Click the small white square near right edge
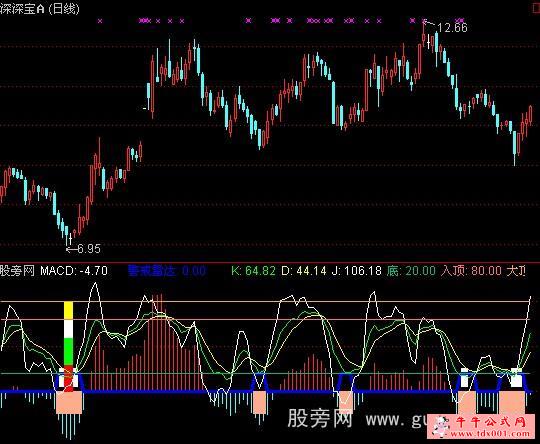The height and width of the screenshot is (444, 540). tap(516, 378)
